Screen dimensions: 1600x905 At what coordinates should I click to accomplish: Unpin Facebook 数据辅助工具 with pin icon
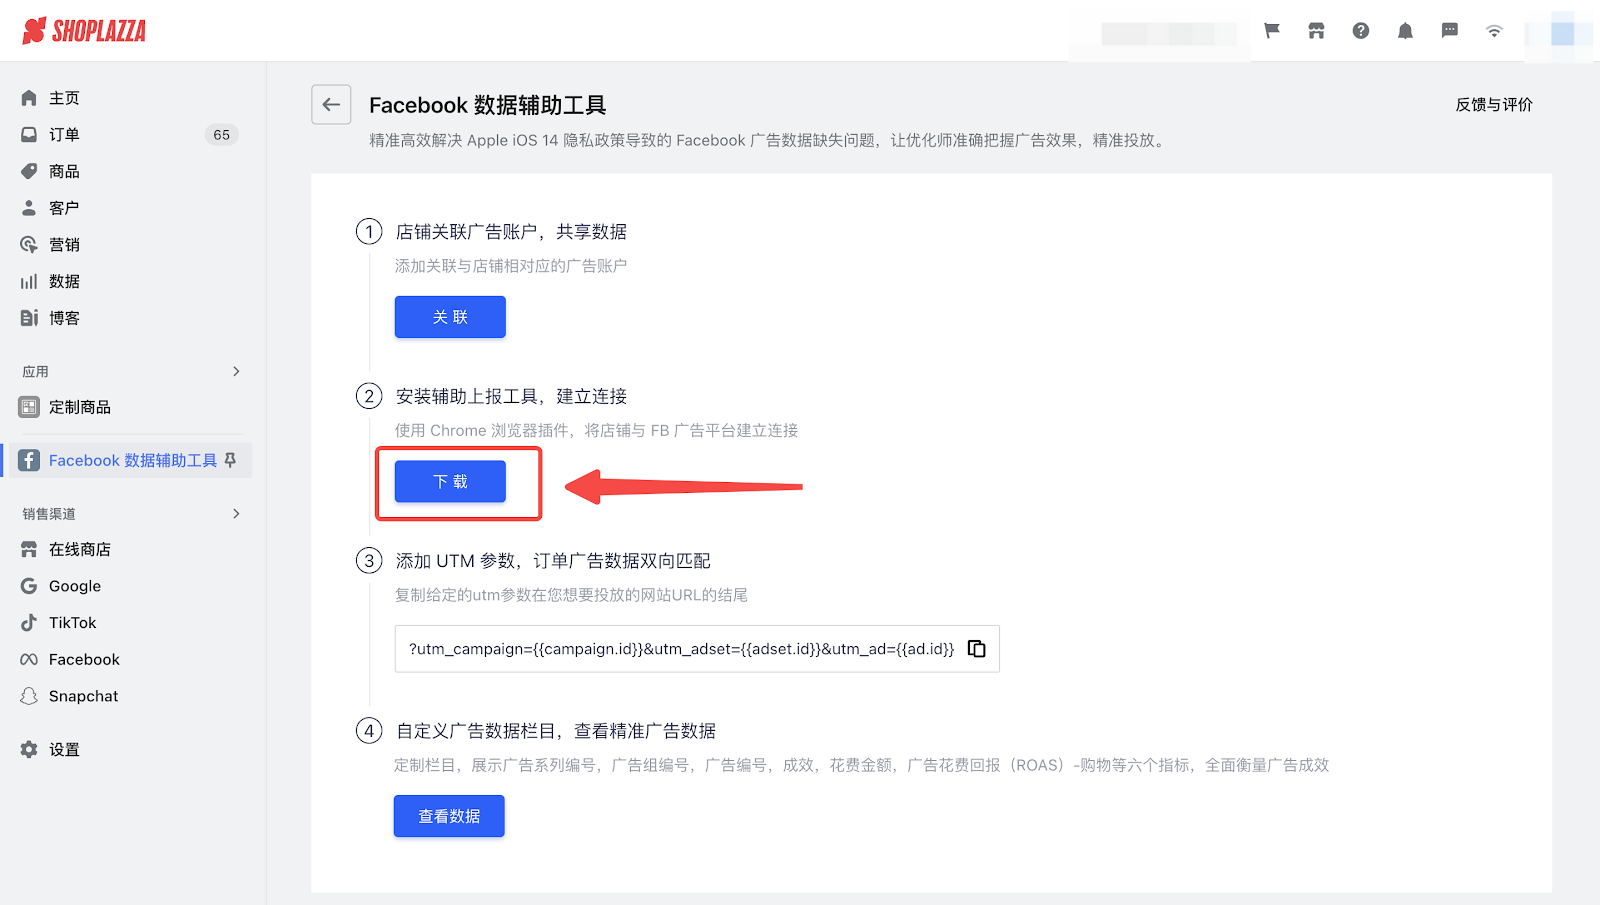(x=230, y=460)
